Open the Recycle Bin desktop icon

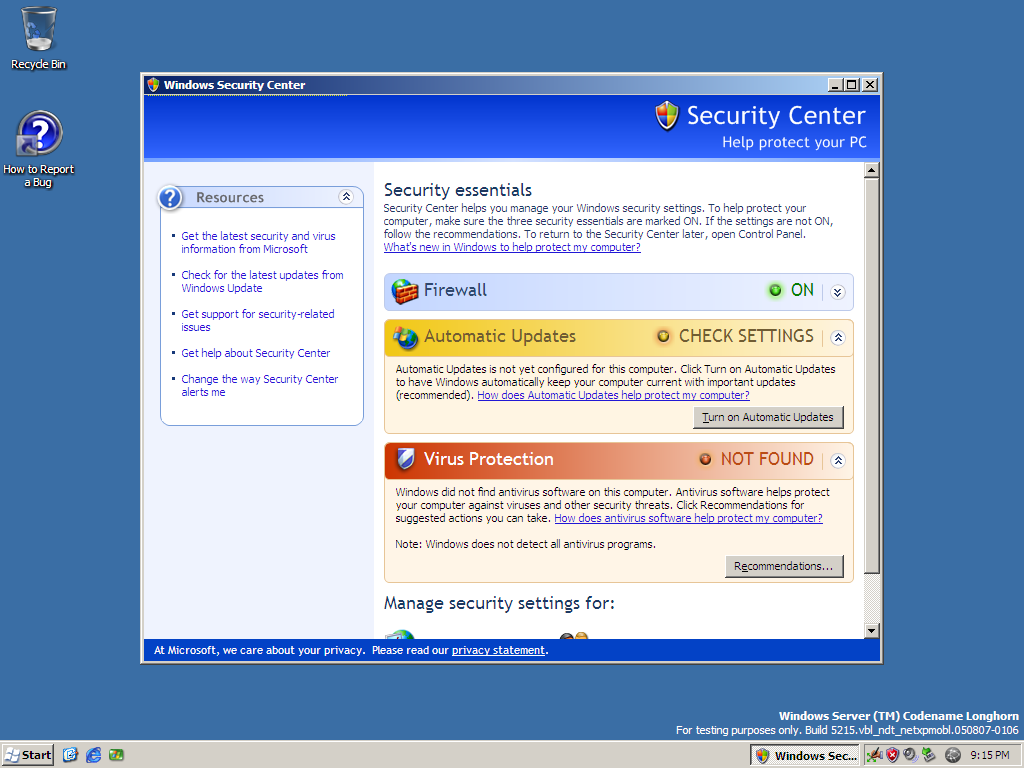(x=39, y=38)
